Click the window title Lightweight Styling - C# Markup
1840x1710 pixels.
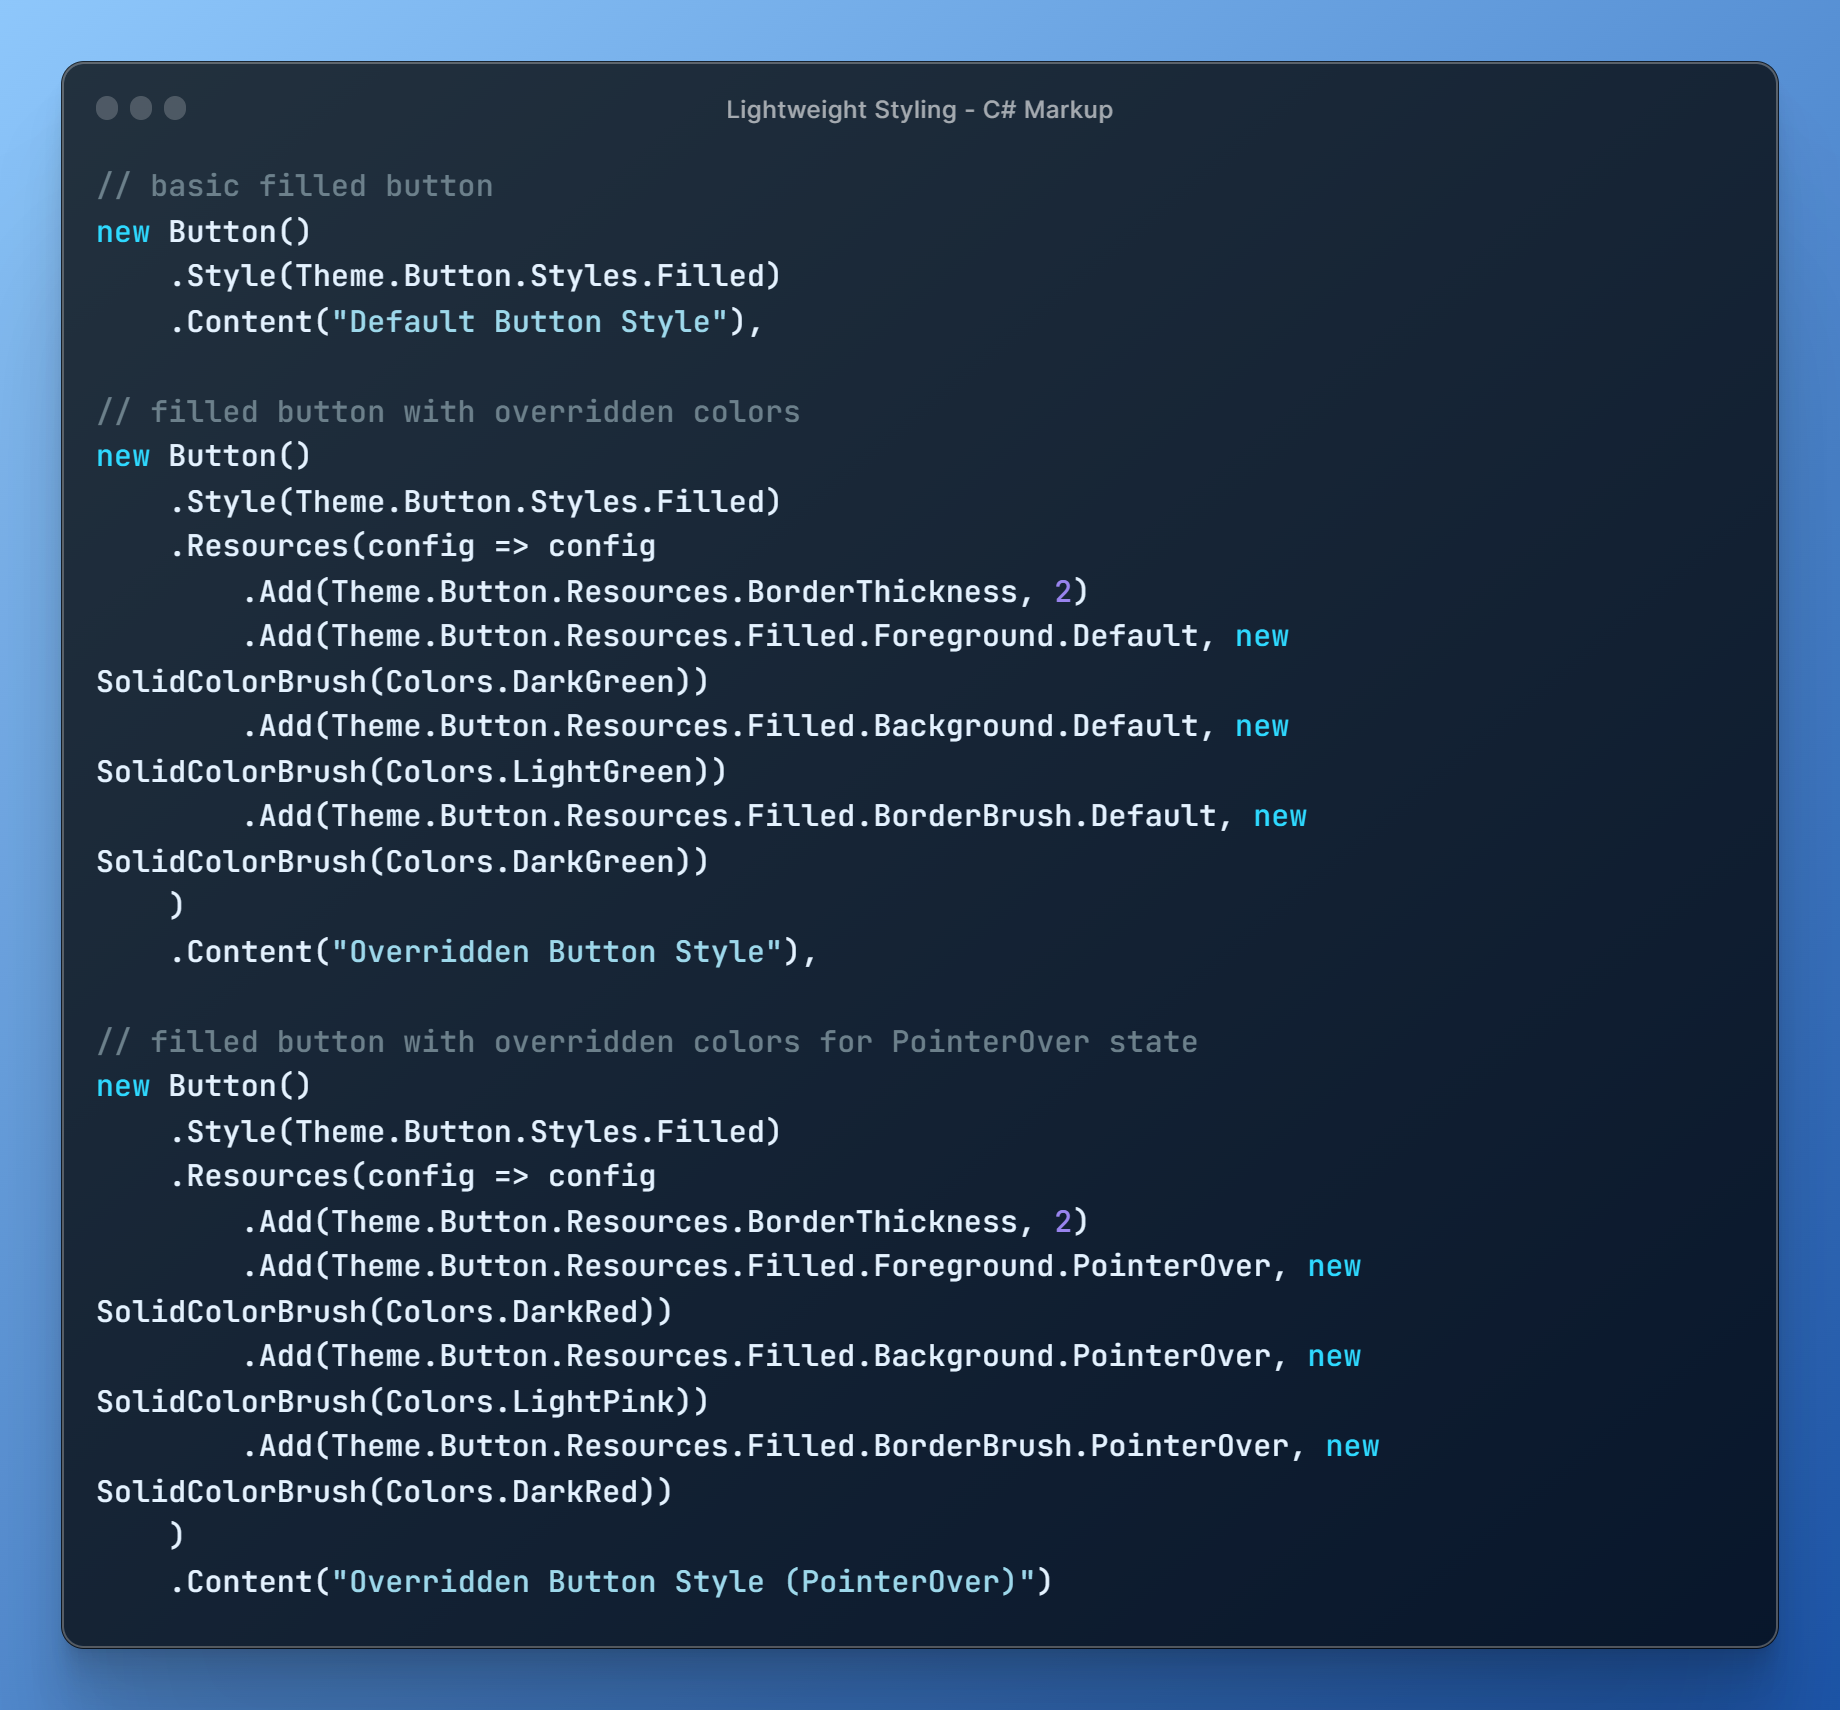coord(919,110)
